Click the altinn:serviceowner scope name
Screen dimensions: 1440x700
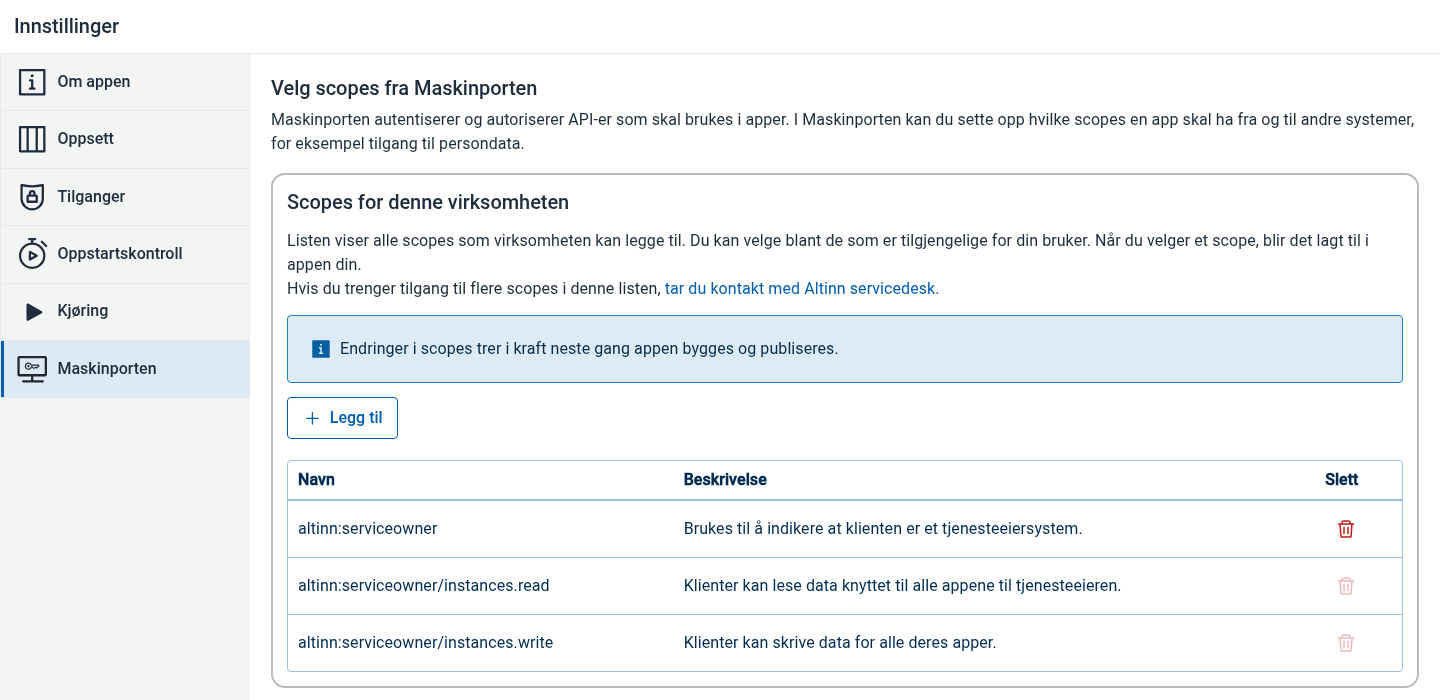click(x=368, y=528)
